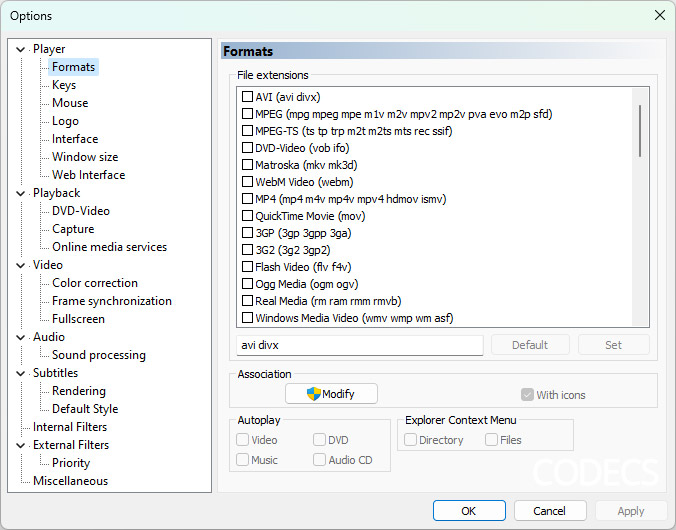Toggle Windows Media Video extension checkbox
676x530 pixels.
247,318
